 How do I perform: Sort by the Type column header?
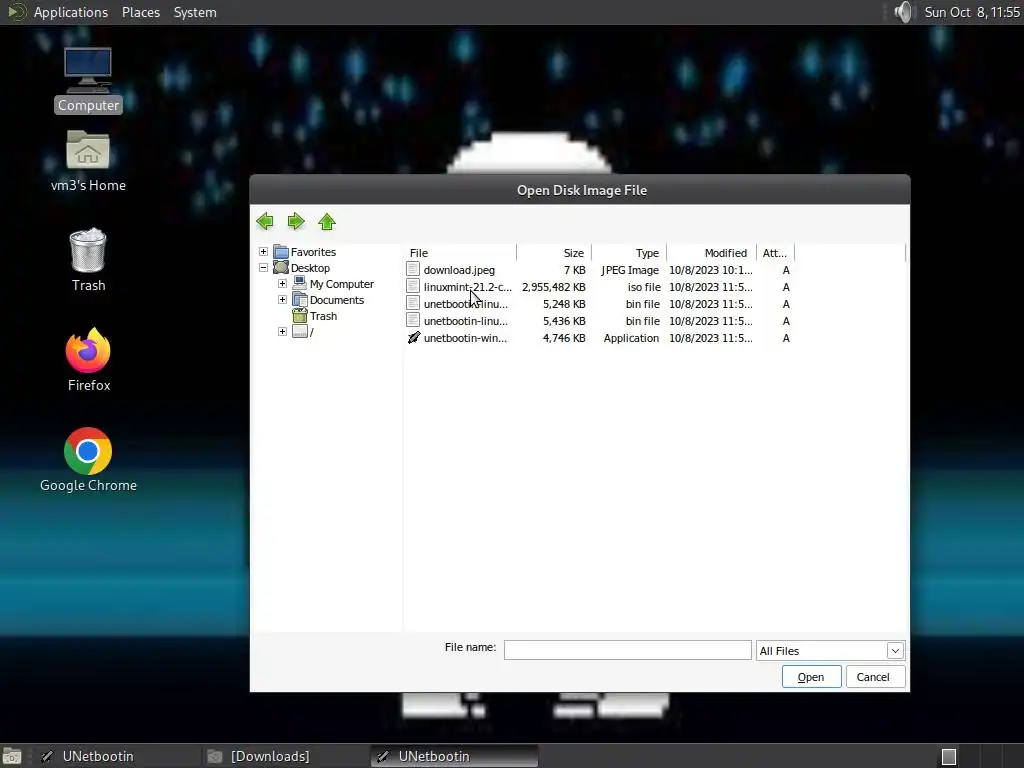[x=629, y=253]
